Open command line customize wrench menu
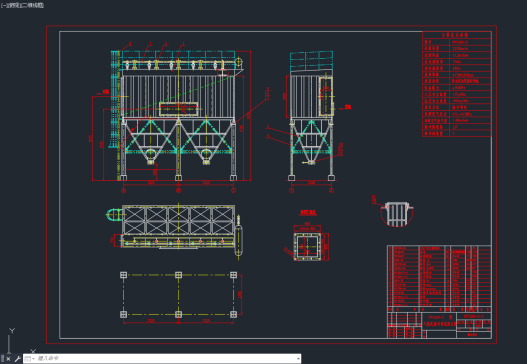 17,359
